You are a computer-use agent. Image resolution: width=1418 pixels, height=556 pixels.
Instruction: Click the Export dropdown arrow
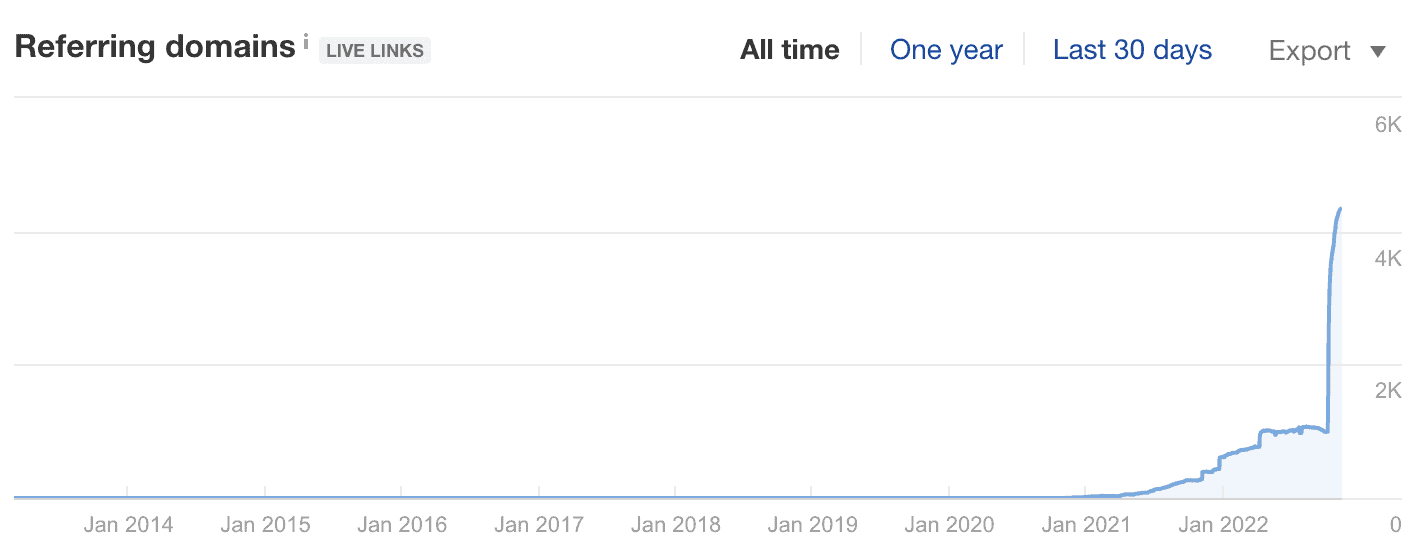click(1378, 52)
